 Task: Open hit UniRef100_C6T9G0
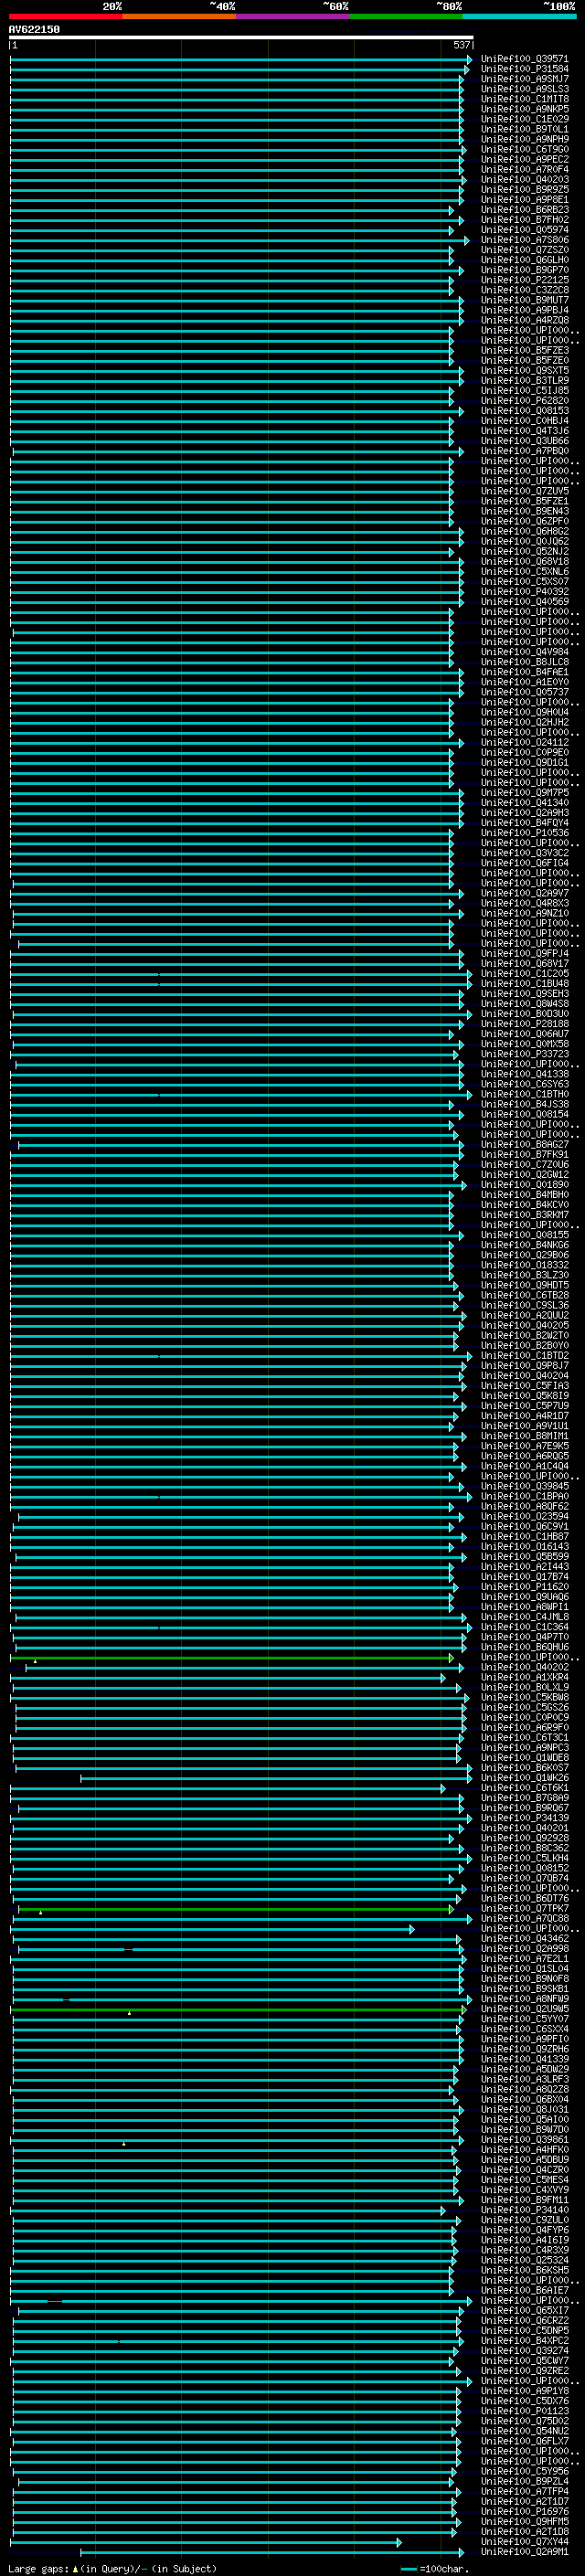(x=524, y=149)
